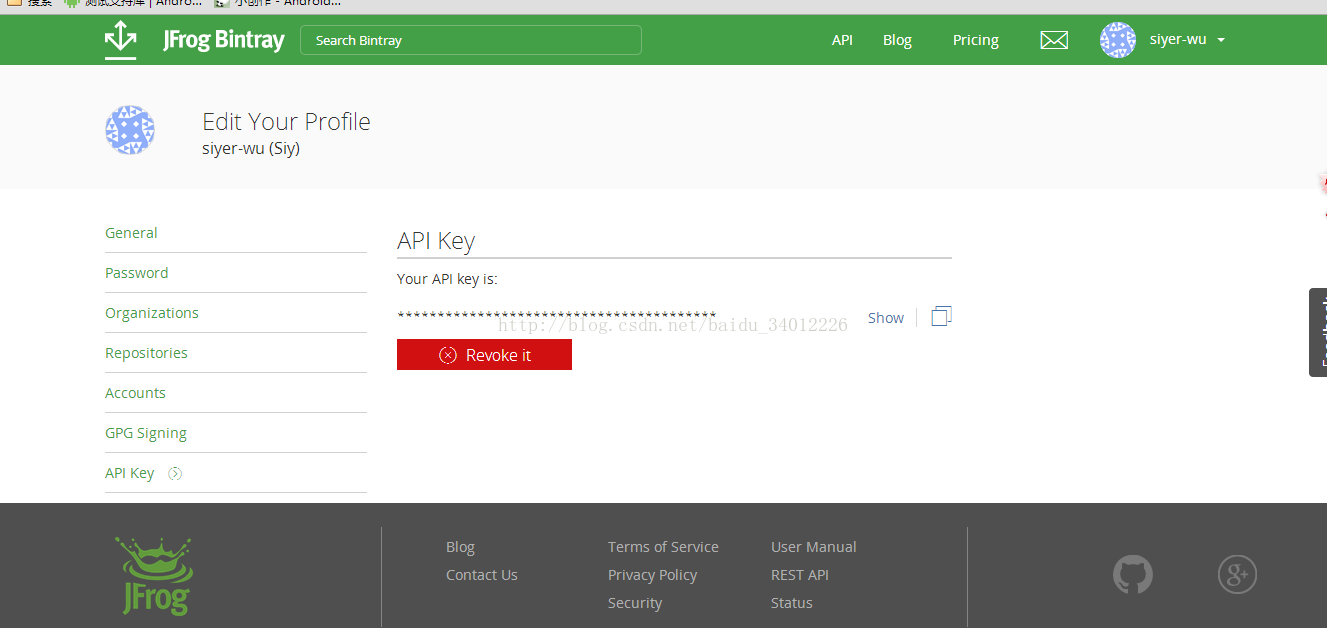
Task: Open Pricing in the top navigation
Action: pos(975,40)
